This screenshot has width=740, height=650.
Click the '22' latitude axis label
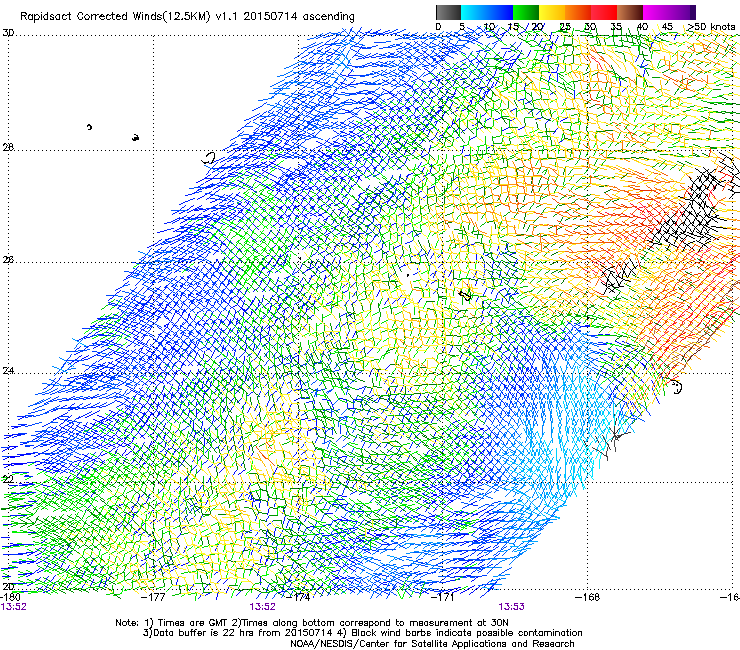(8, 480)
